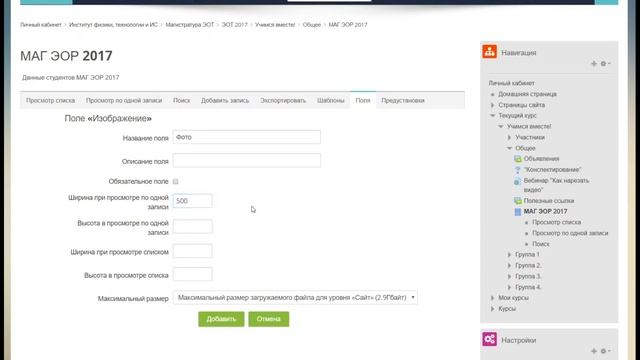Collapse Общее tree node
Image resolution: width=640 pixels, height=360 pixels.
(509, 148)
